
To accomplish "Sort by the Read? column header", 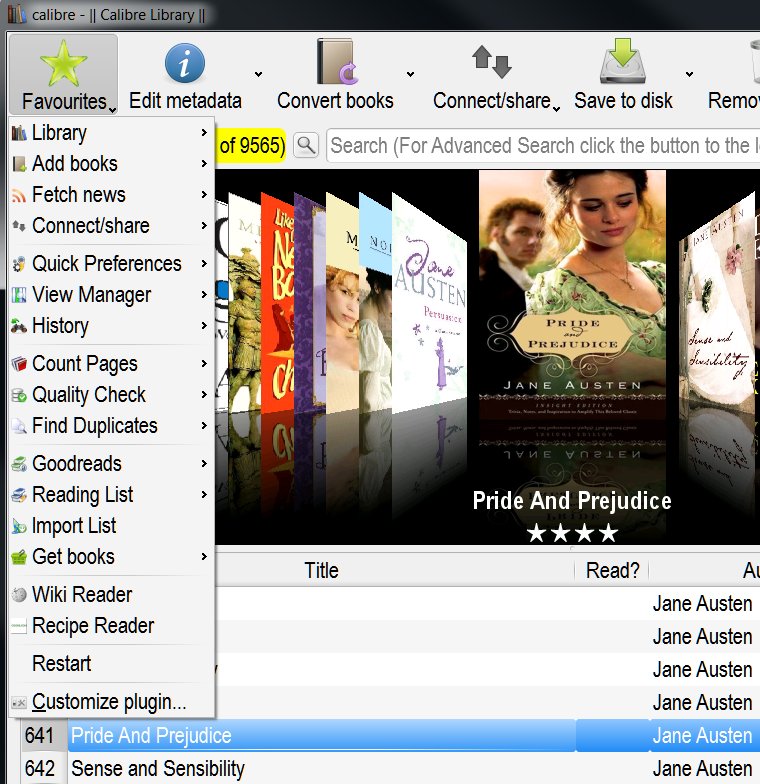I will tap(612, 570).
